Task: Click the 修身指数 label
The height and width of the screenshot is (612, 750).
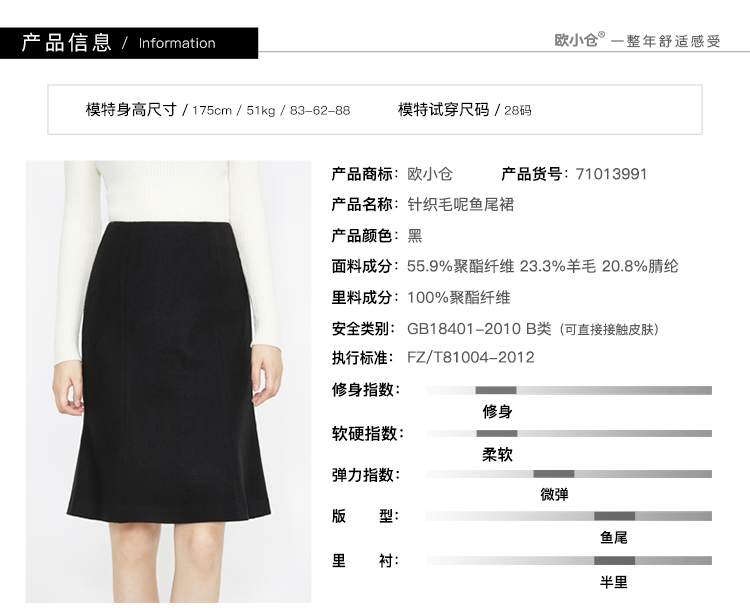Action: [366, 389]
